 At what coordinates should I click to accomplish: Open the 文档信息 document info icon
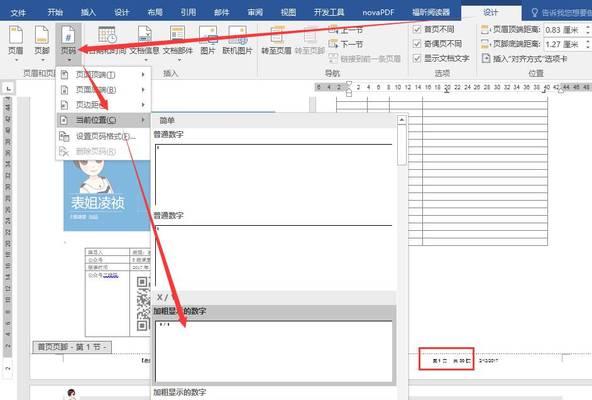(144, 41)
